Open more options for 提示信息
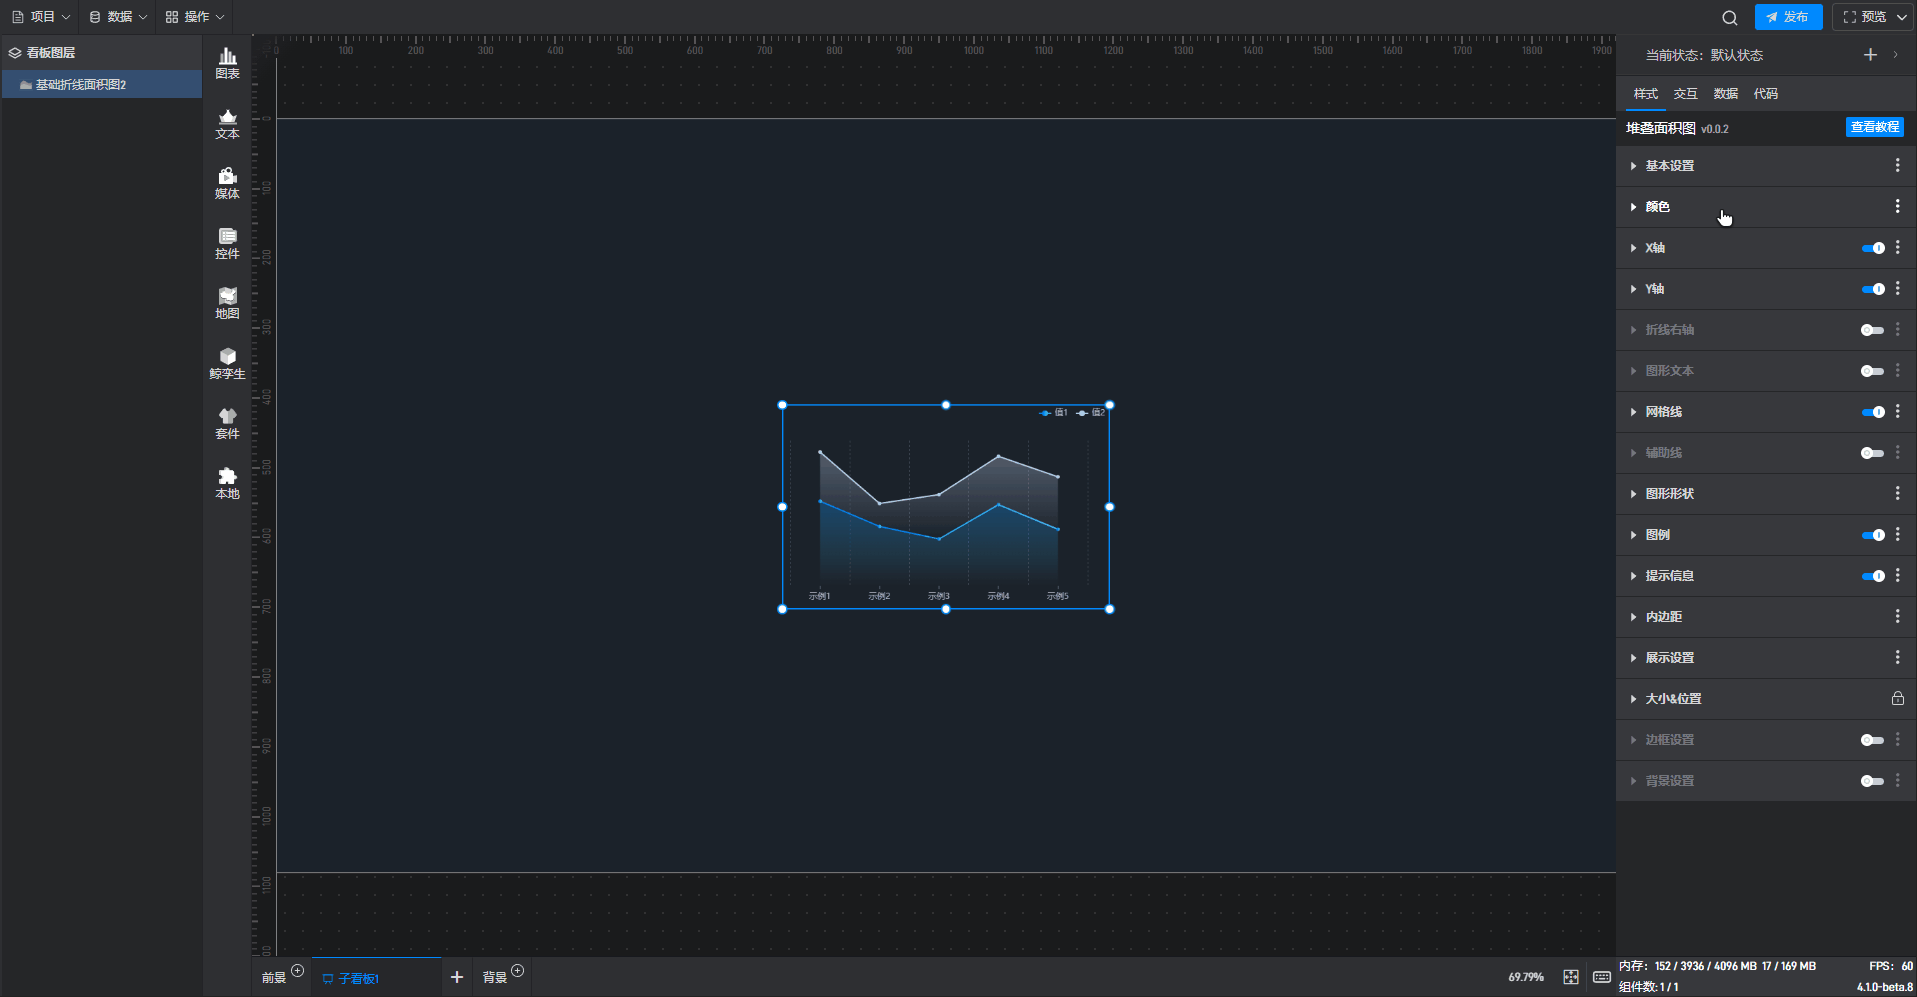Screen dimensions: 1917x997 click(1897, 576)
